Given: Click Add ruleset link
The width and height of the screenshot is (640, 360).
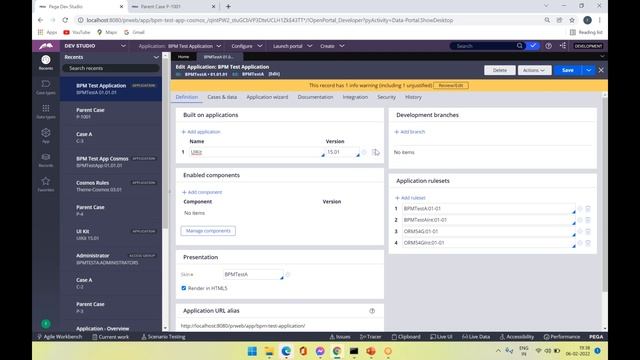Looking at the screenshot, I should pyautogui.click(x=410, y=198).
